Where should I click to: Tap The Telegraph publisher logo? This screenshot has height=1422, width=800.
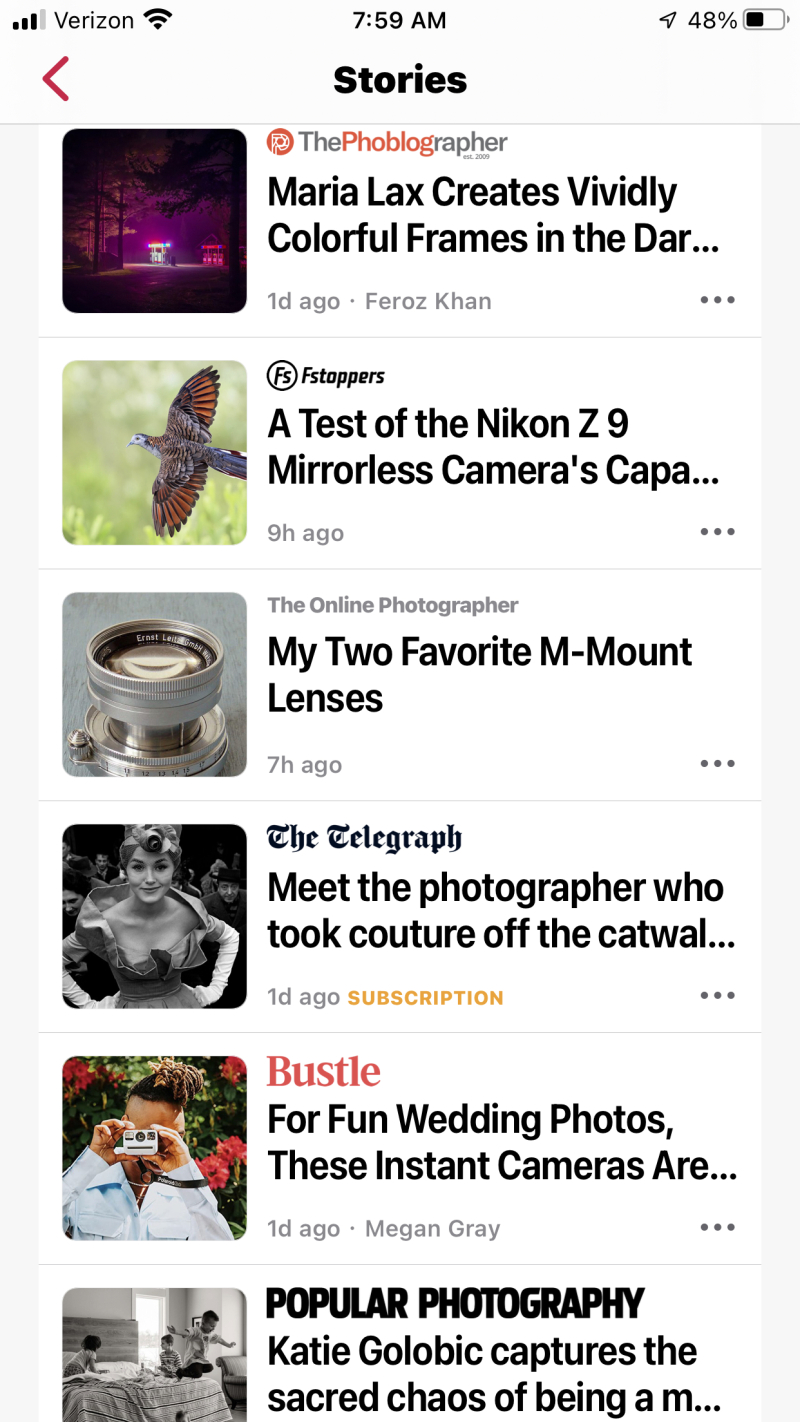pos(364,838)
